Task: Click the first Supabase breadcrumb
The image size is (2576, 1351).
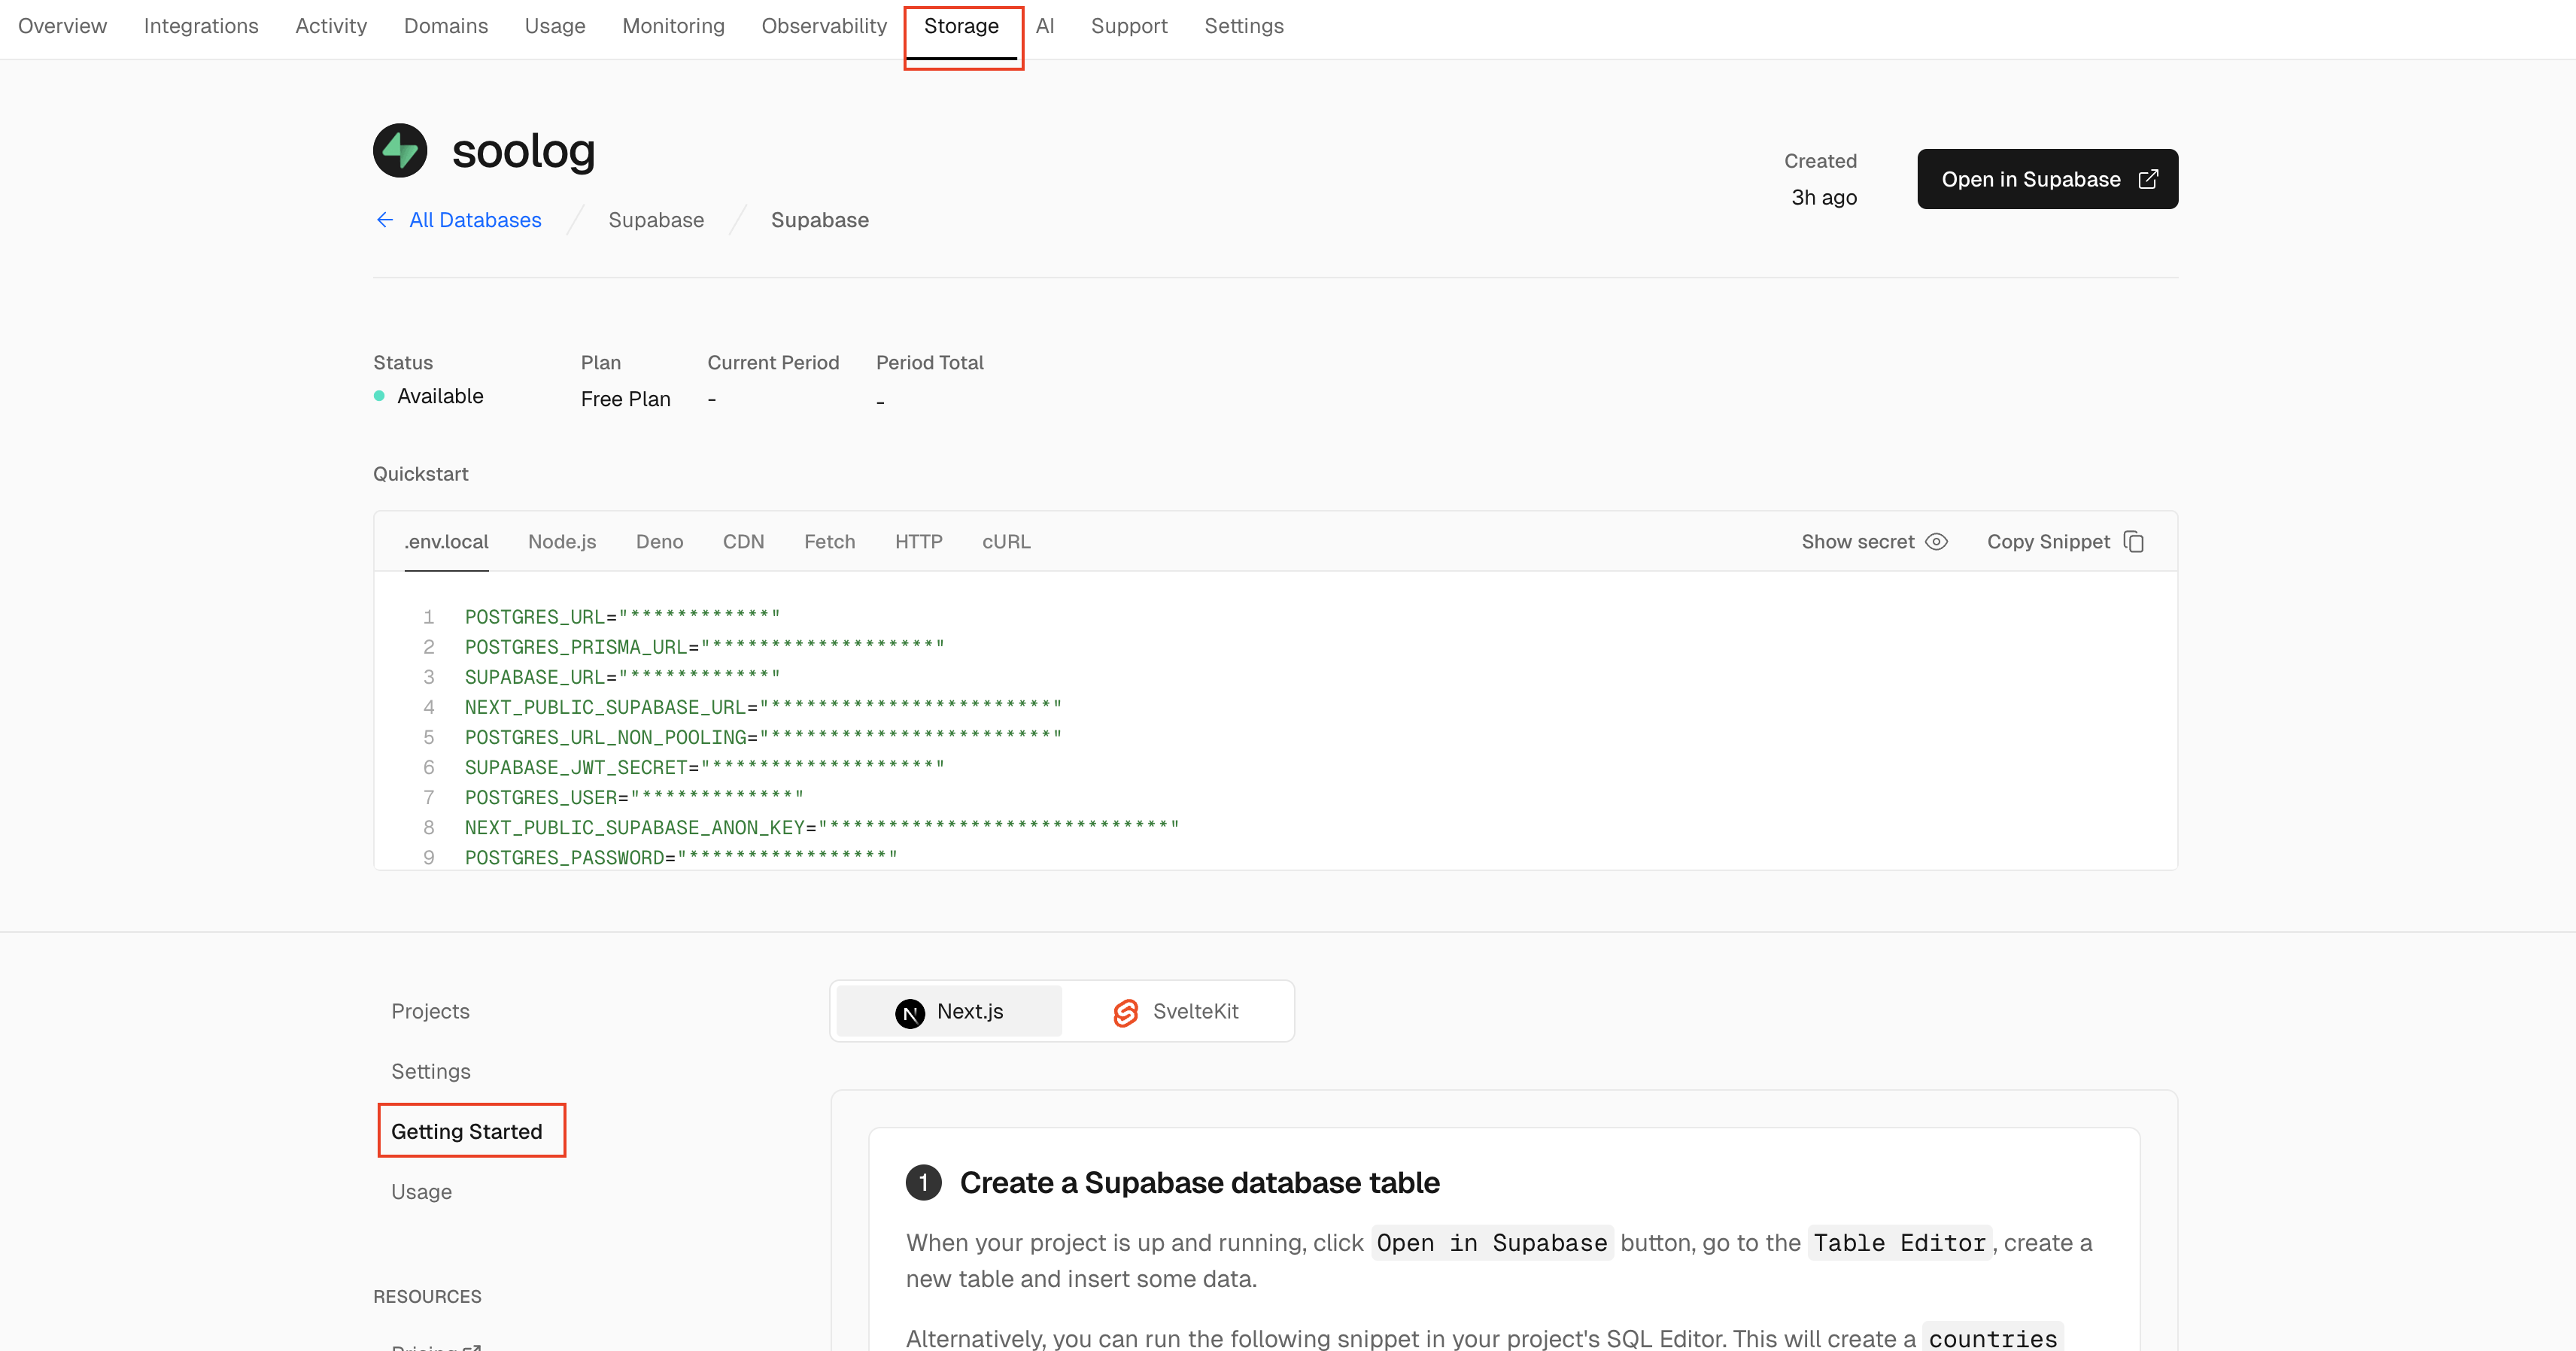Action: [656, 220]
